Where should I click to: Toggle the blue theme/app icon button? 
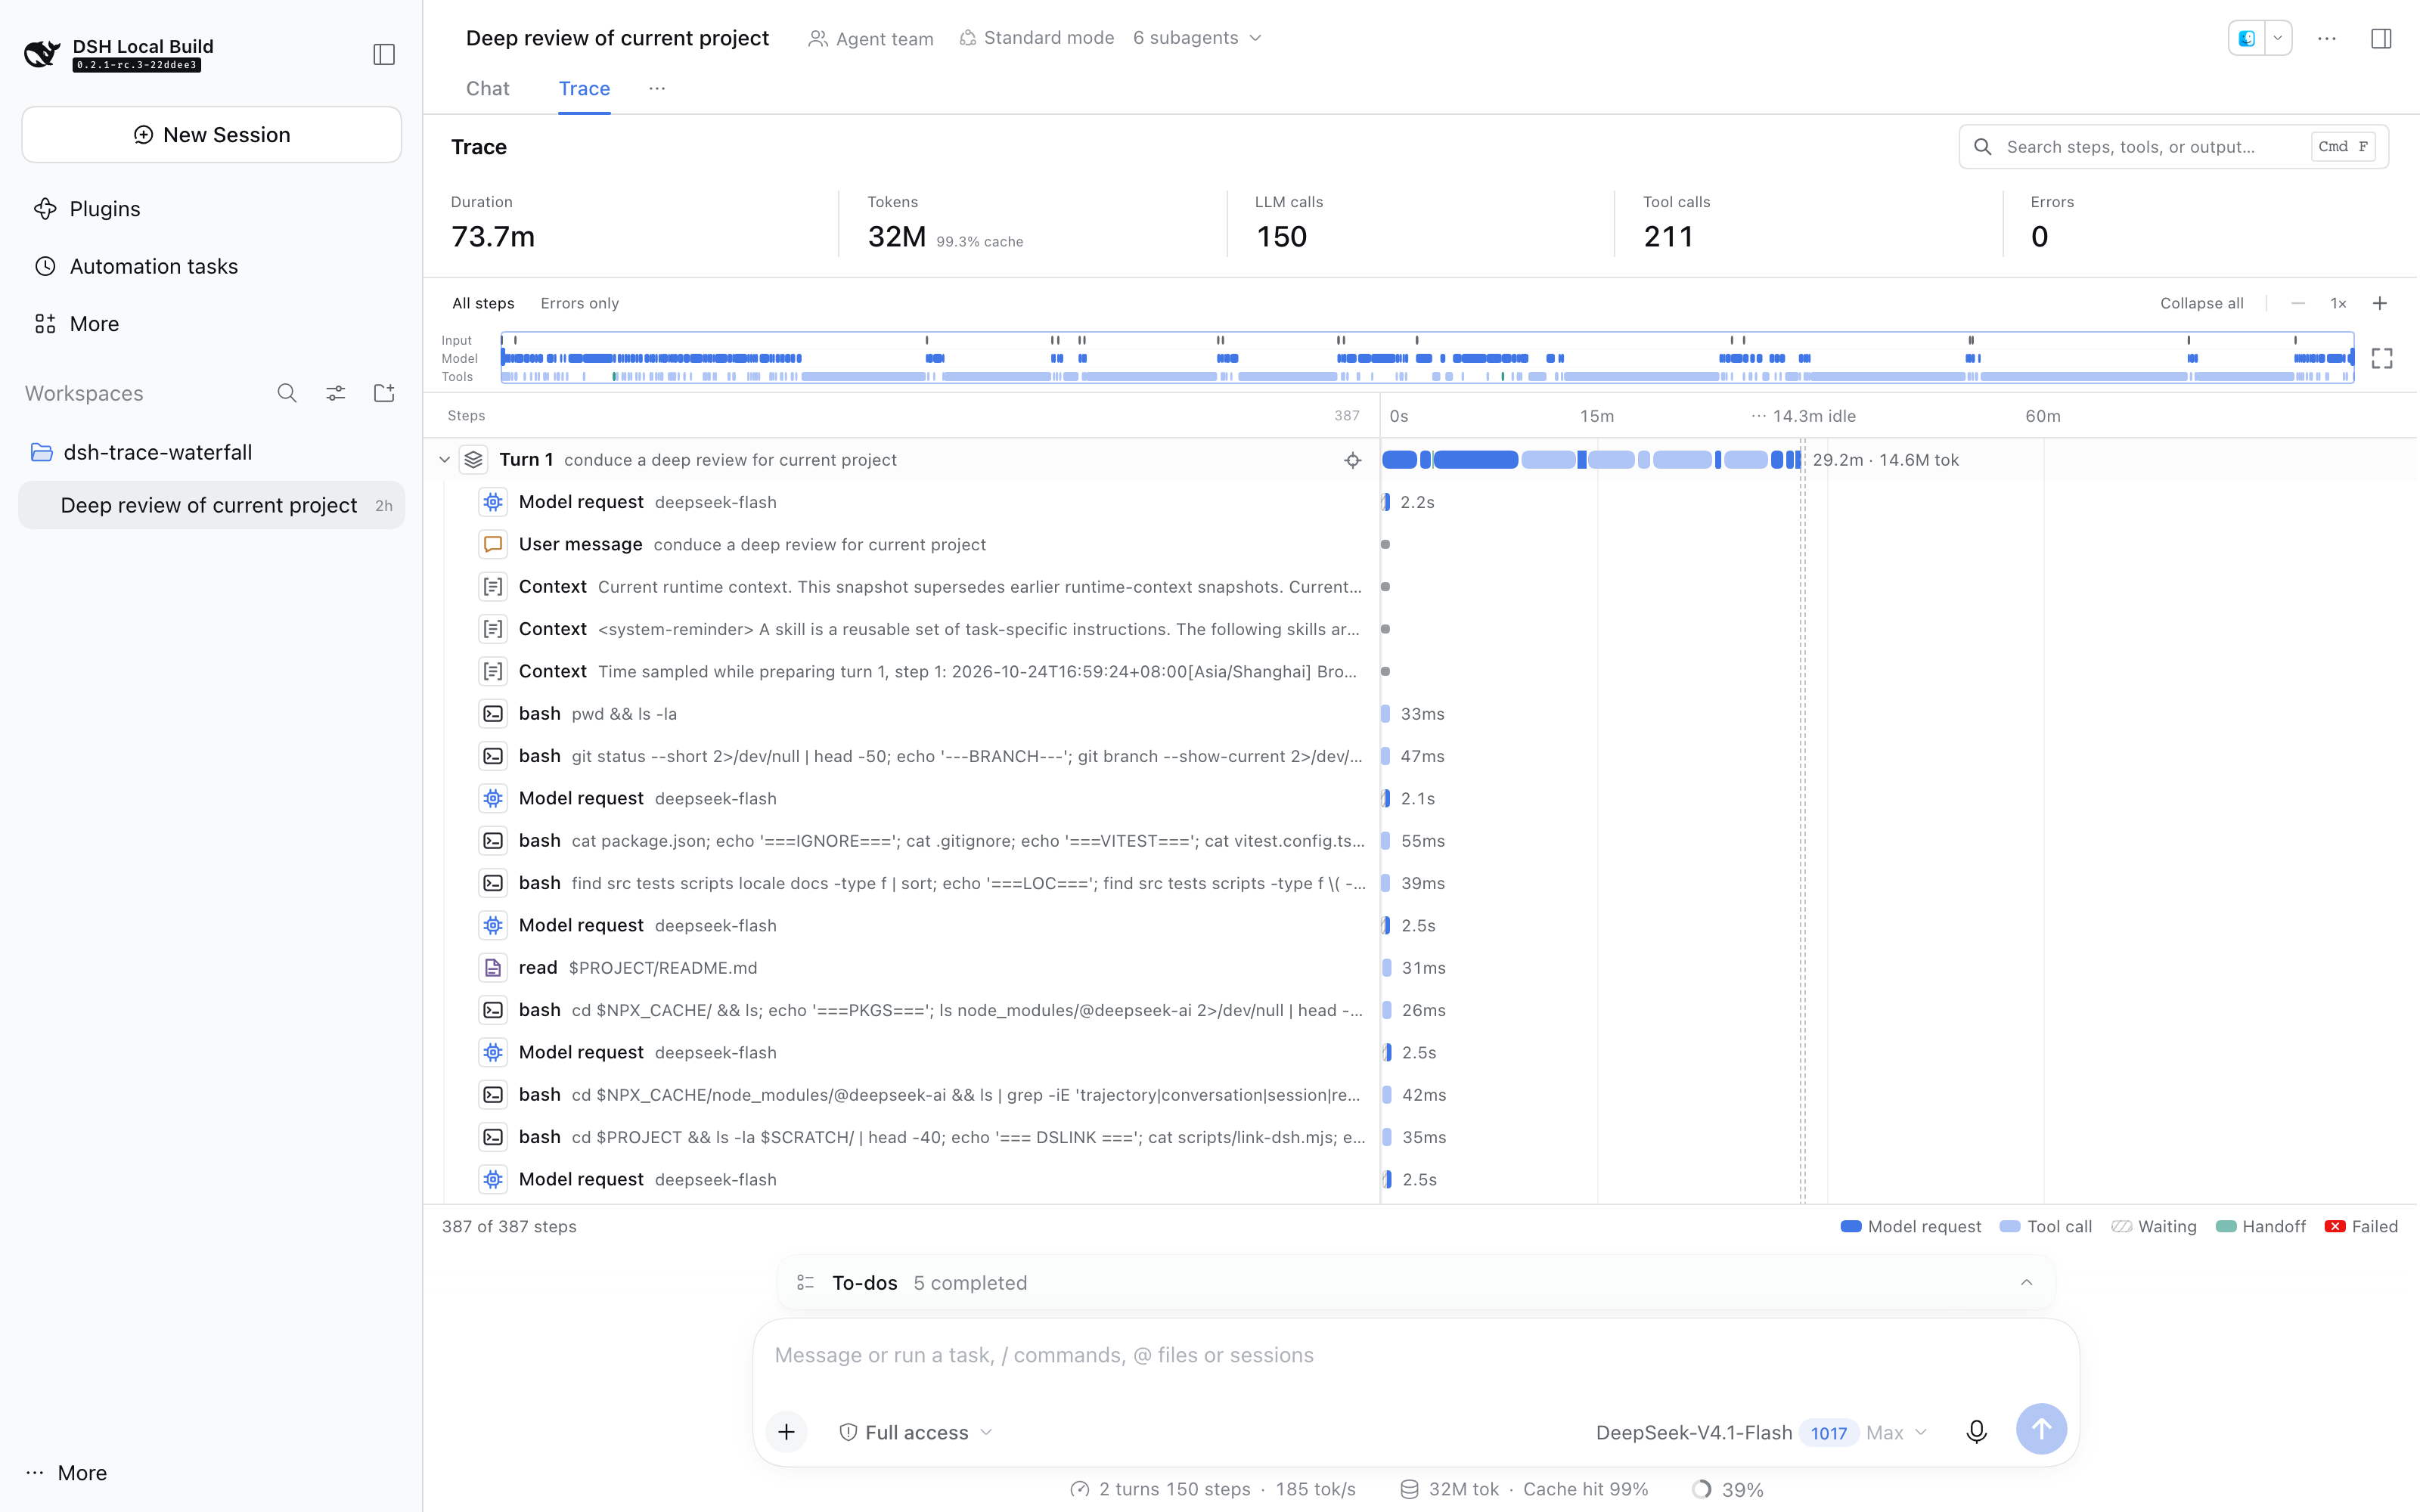point(2247,38)
